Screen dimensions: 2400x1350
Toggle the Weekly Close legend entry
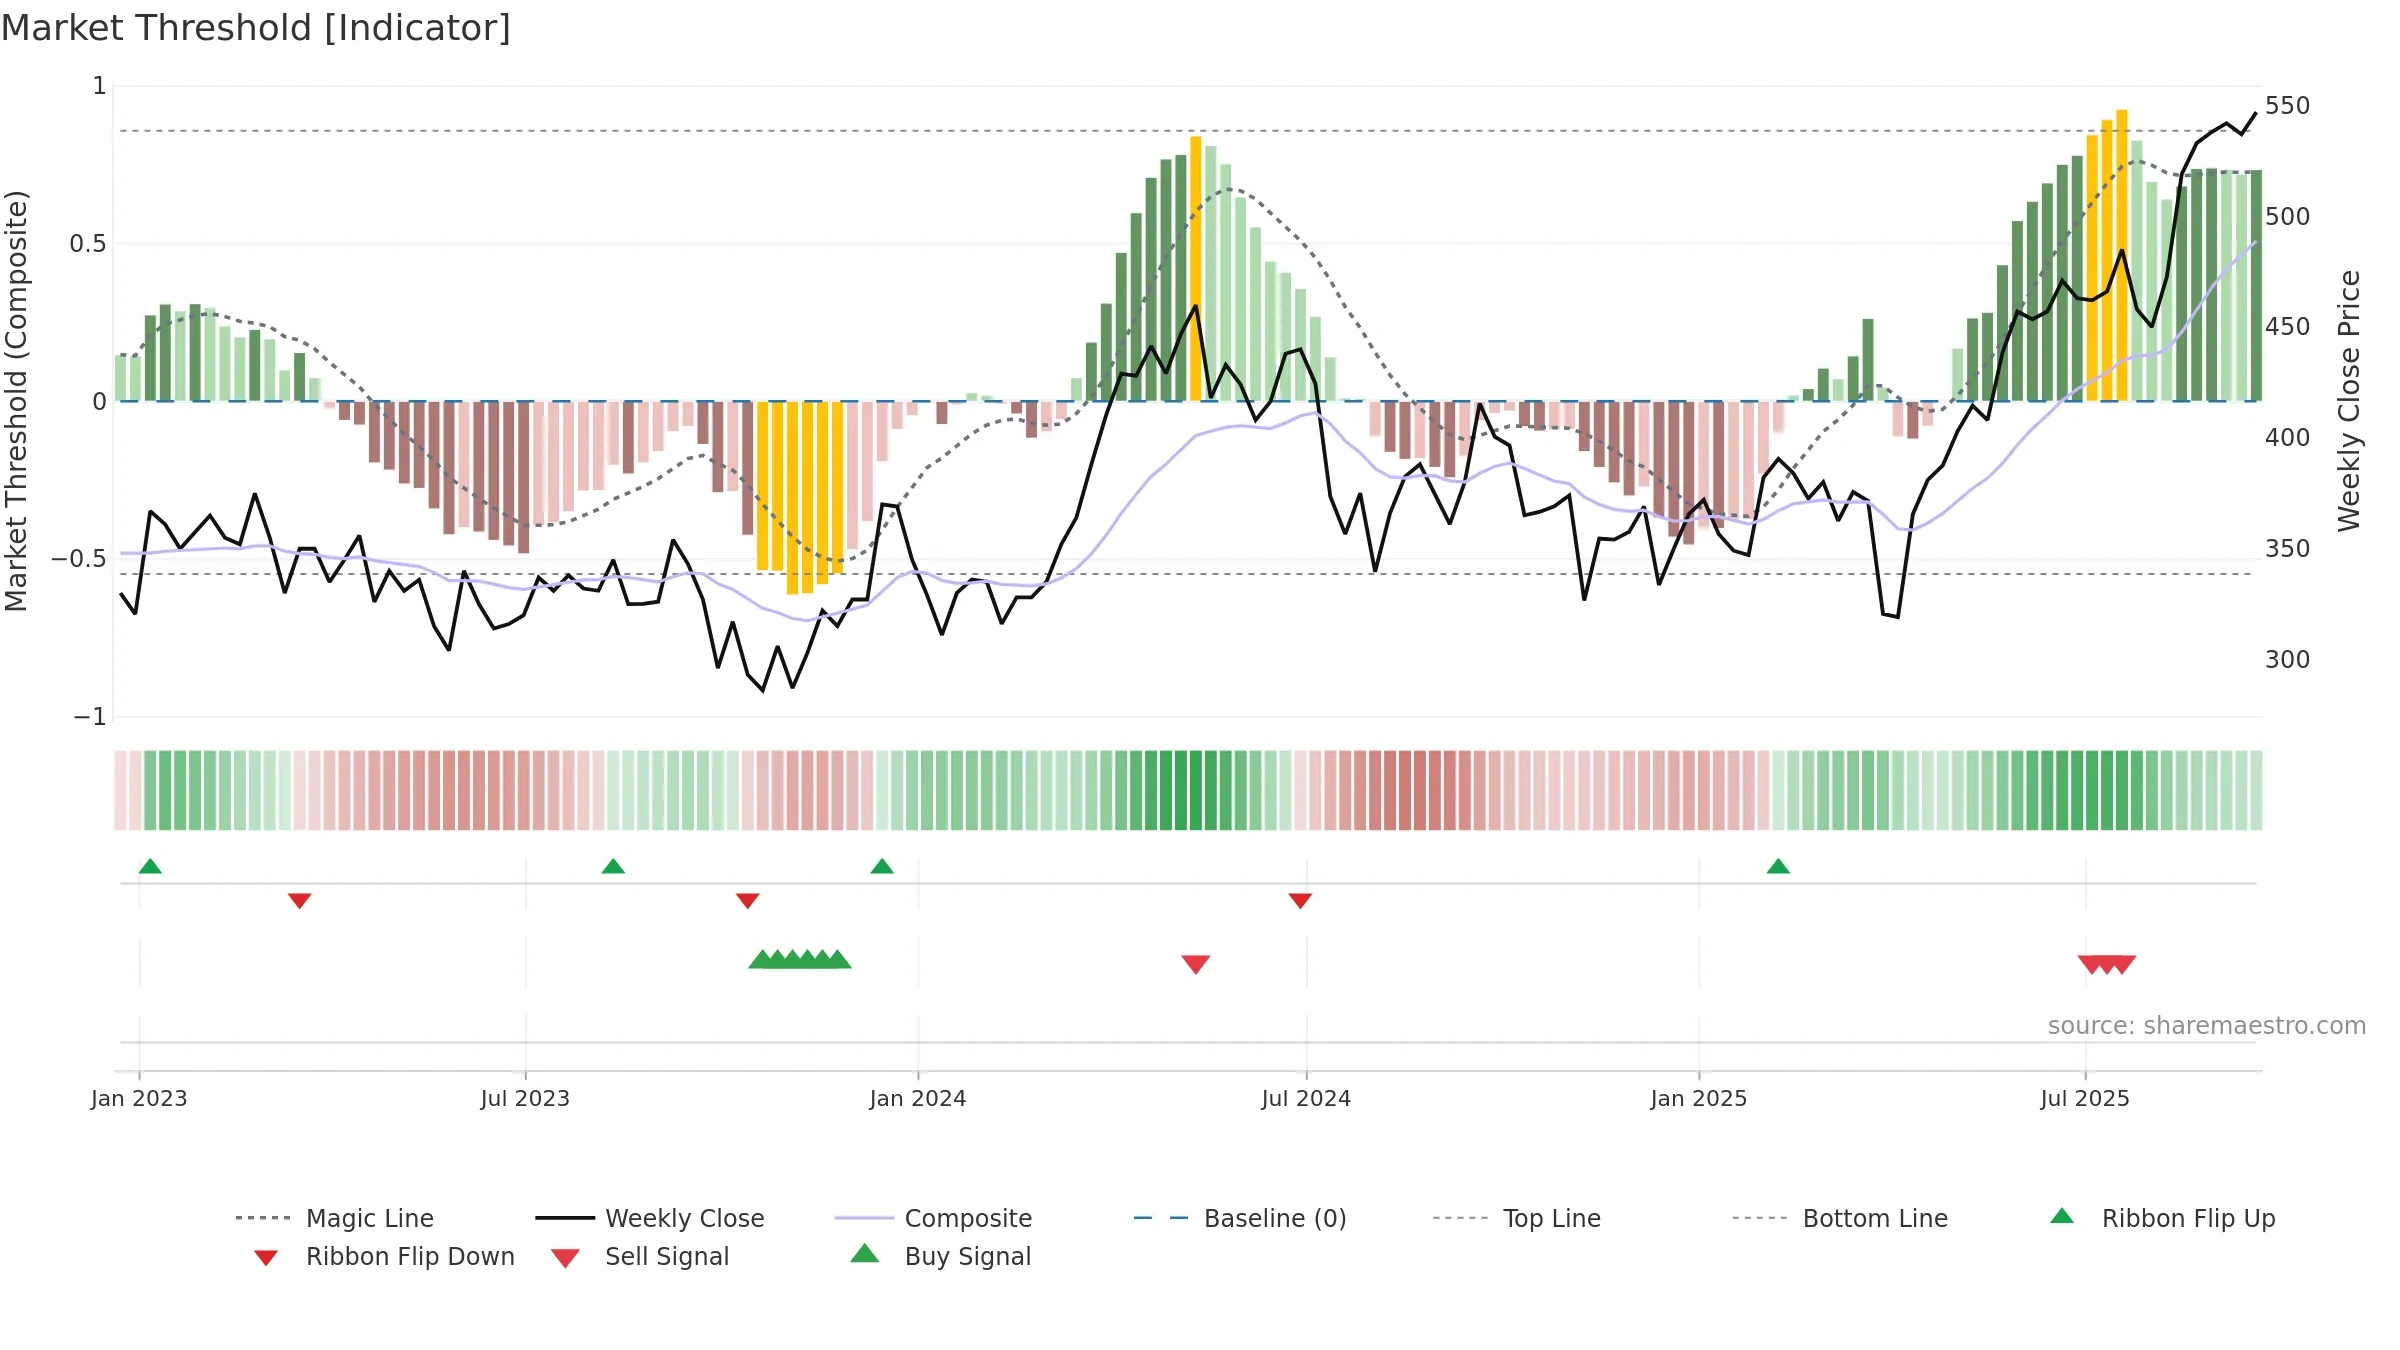click(649, 1218)
